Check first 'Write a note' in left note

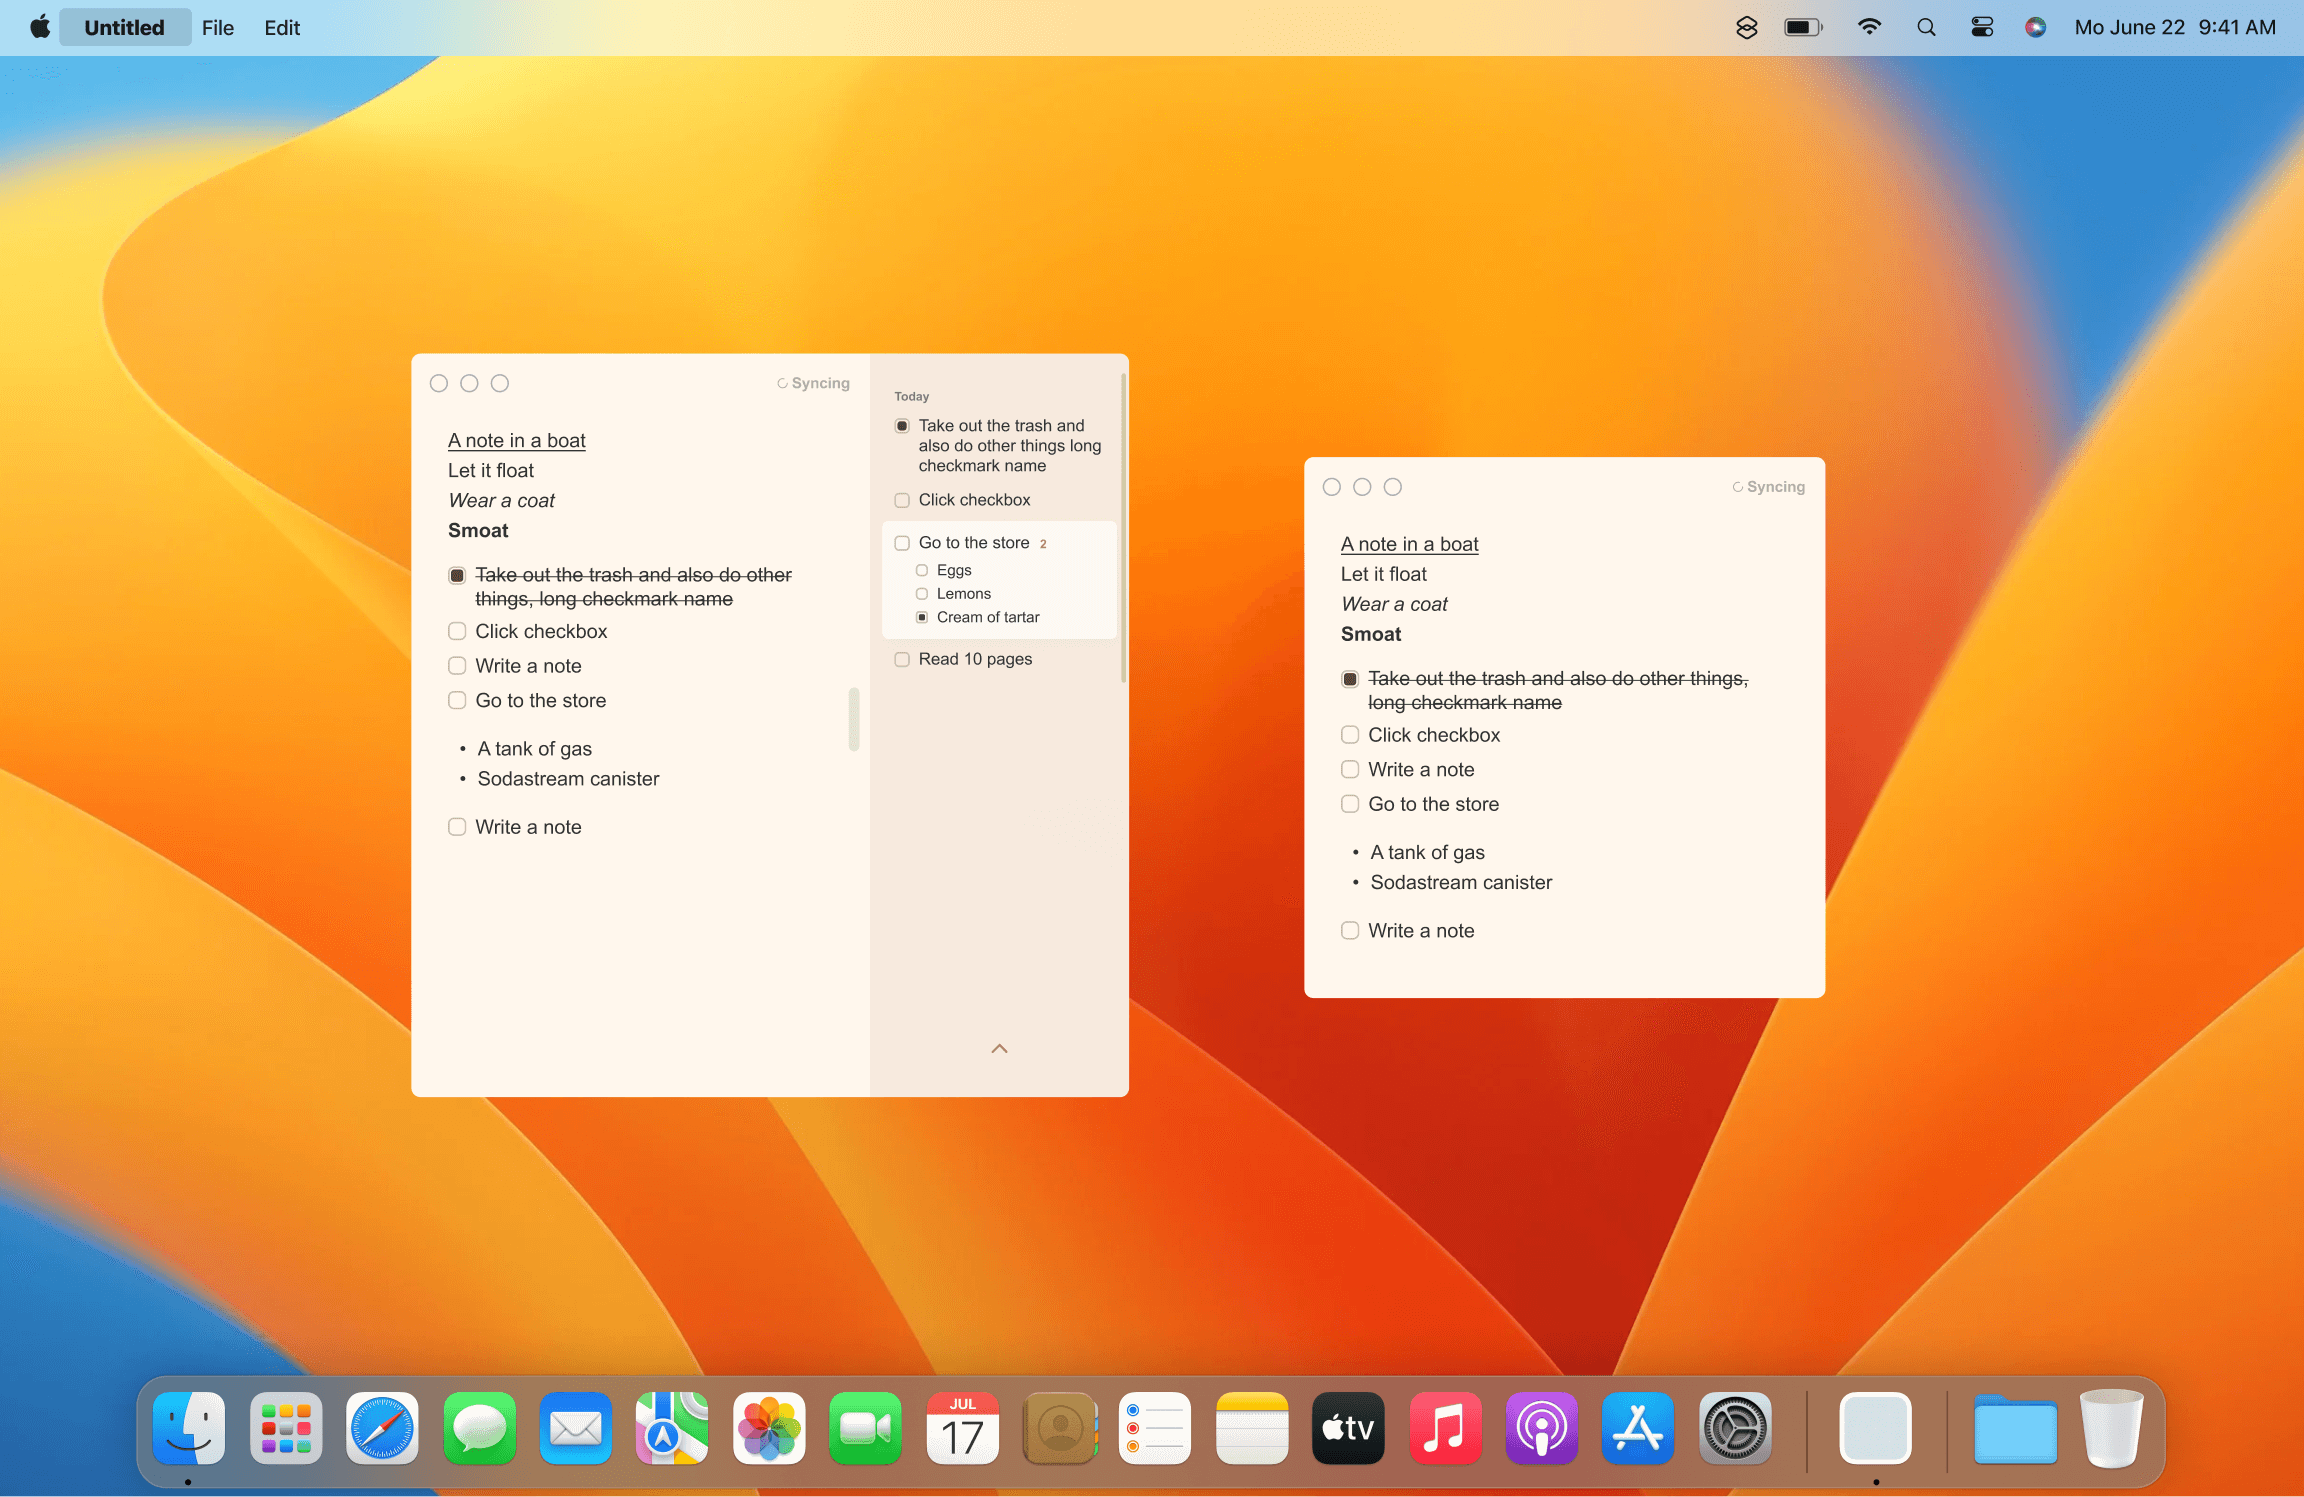pos(457,665)
